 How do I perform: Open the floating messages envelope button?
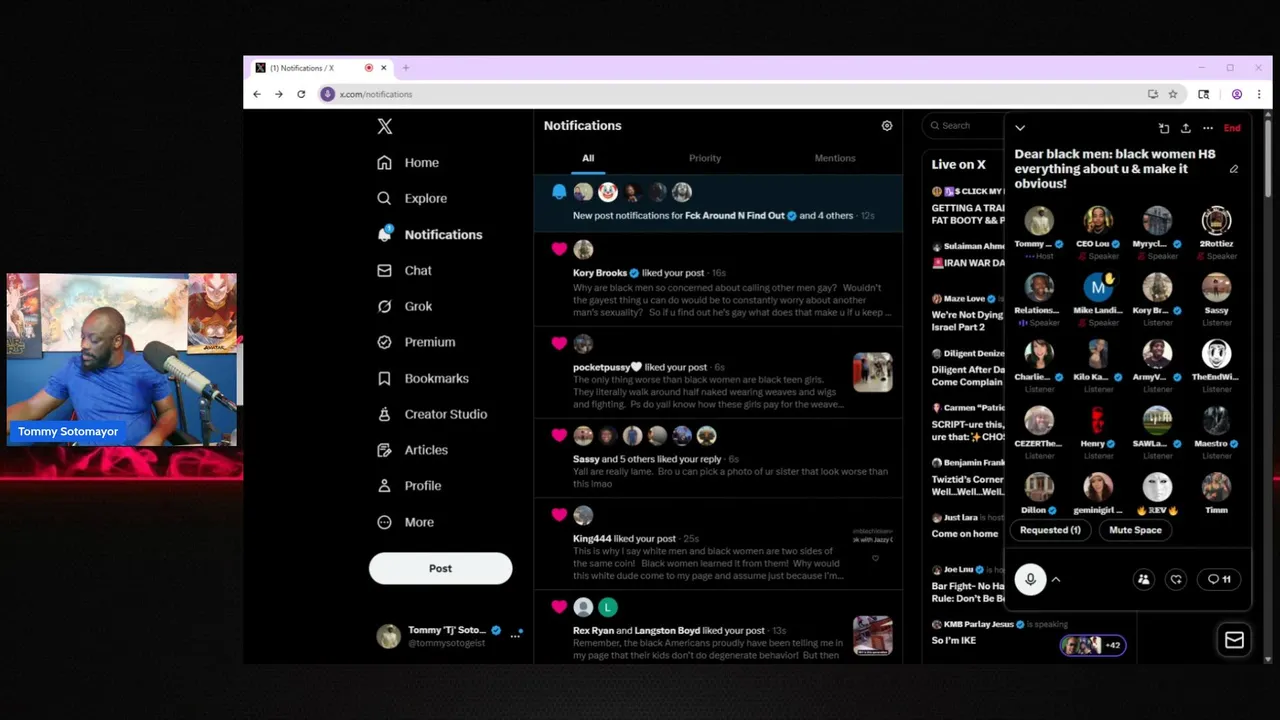click(x=1234, y=640)
